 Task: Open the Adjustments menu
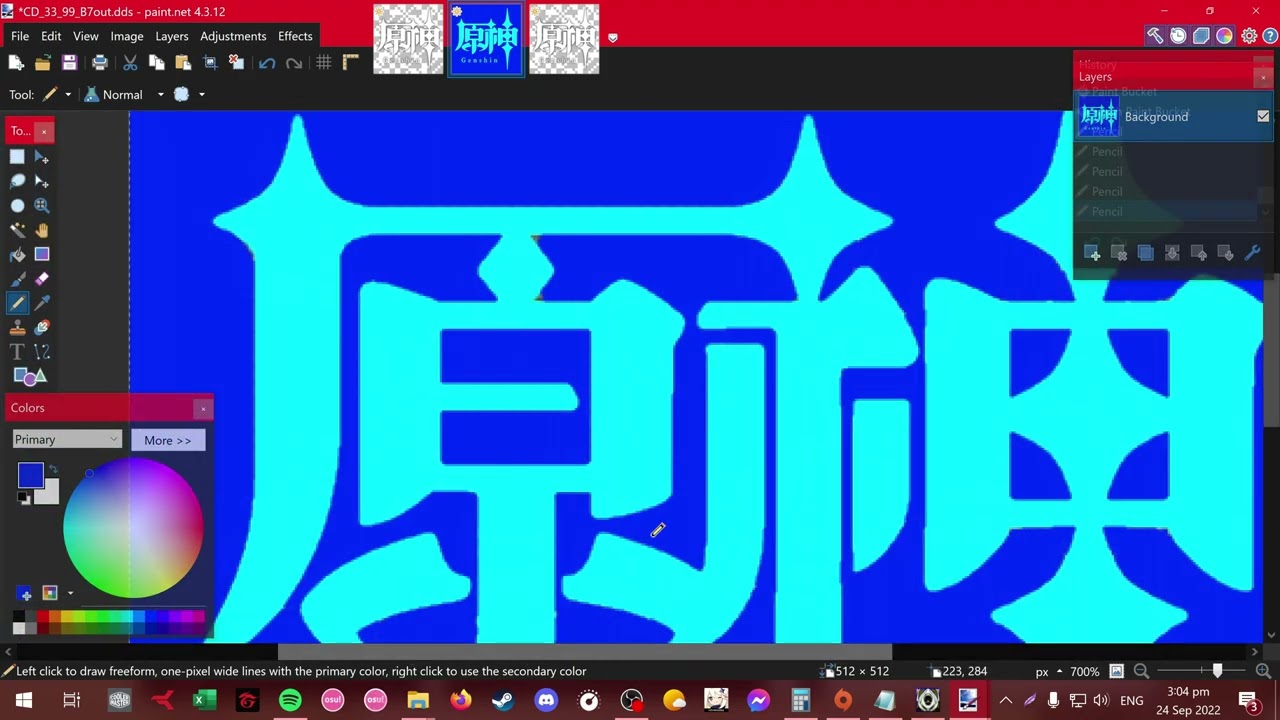[x=233, y=36]
